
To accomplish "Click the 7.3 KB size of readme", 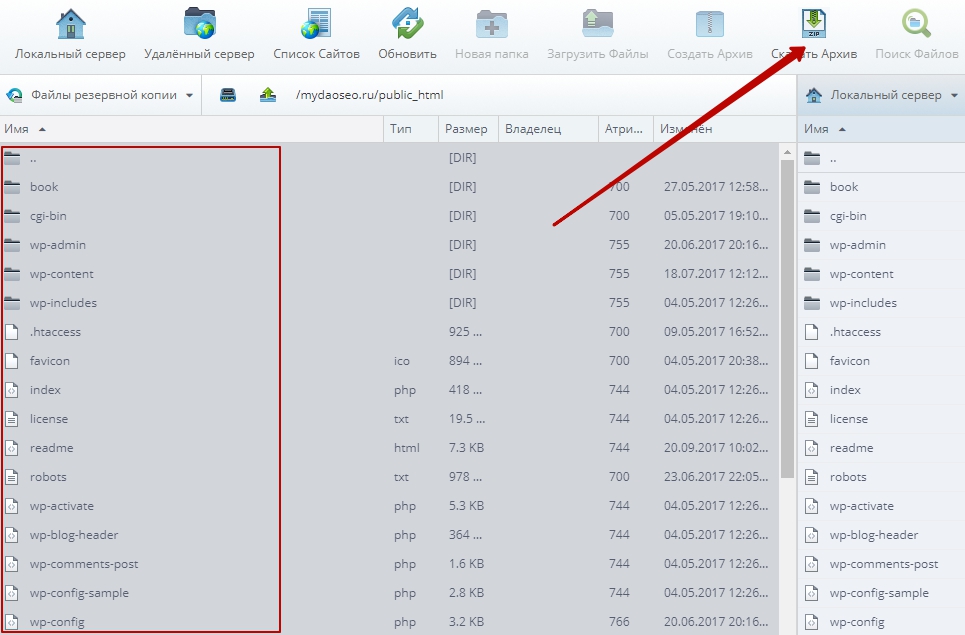I will pos(466,448).
